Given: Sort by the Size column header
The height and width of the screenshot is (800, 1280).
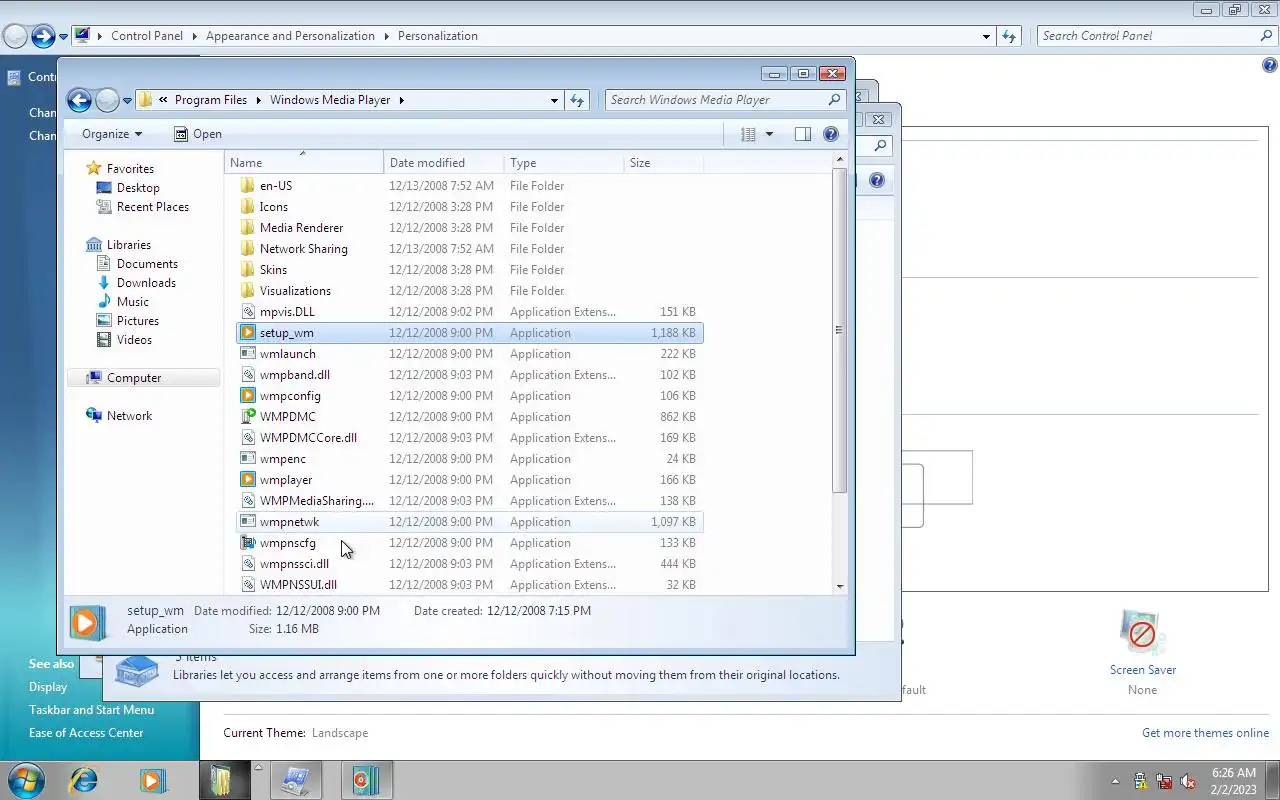Looking at the screenshot, I should pos(664,163).
